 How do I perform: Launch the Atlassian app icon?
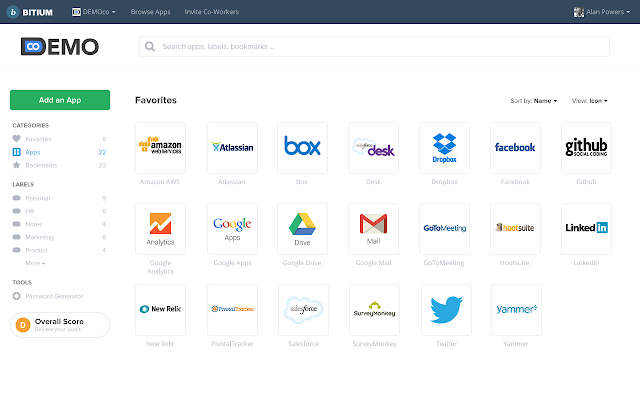[232, 148]
